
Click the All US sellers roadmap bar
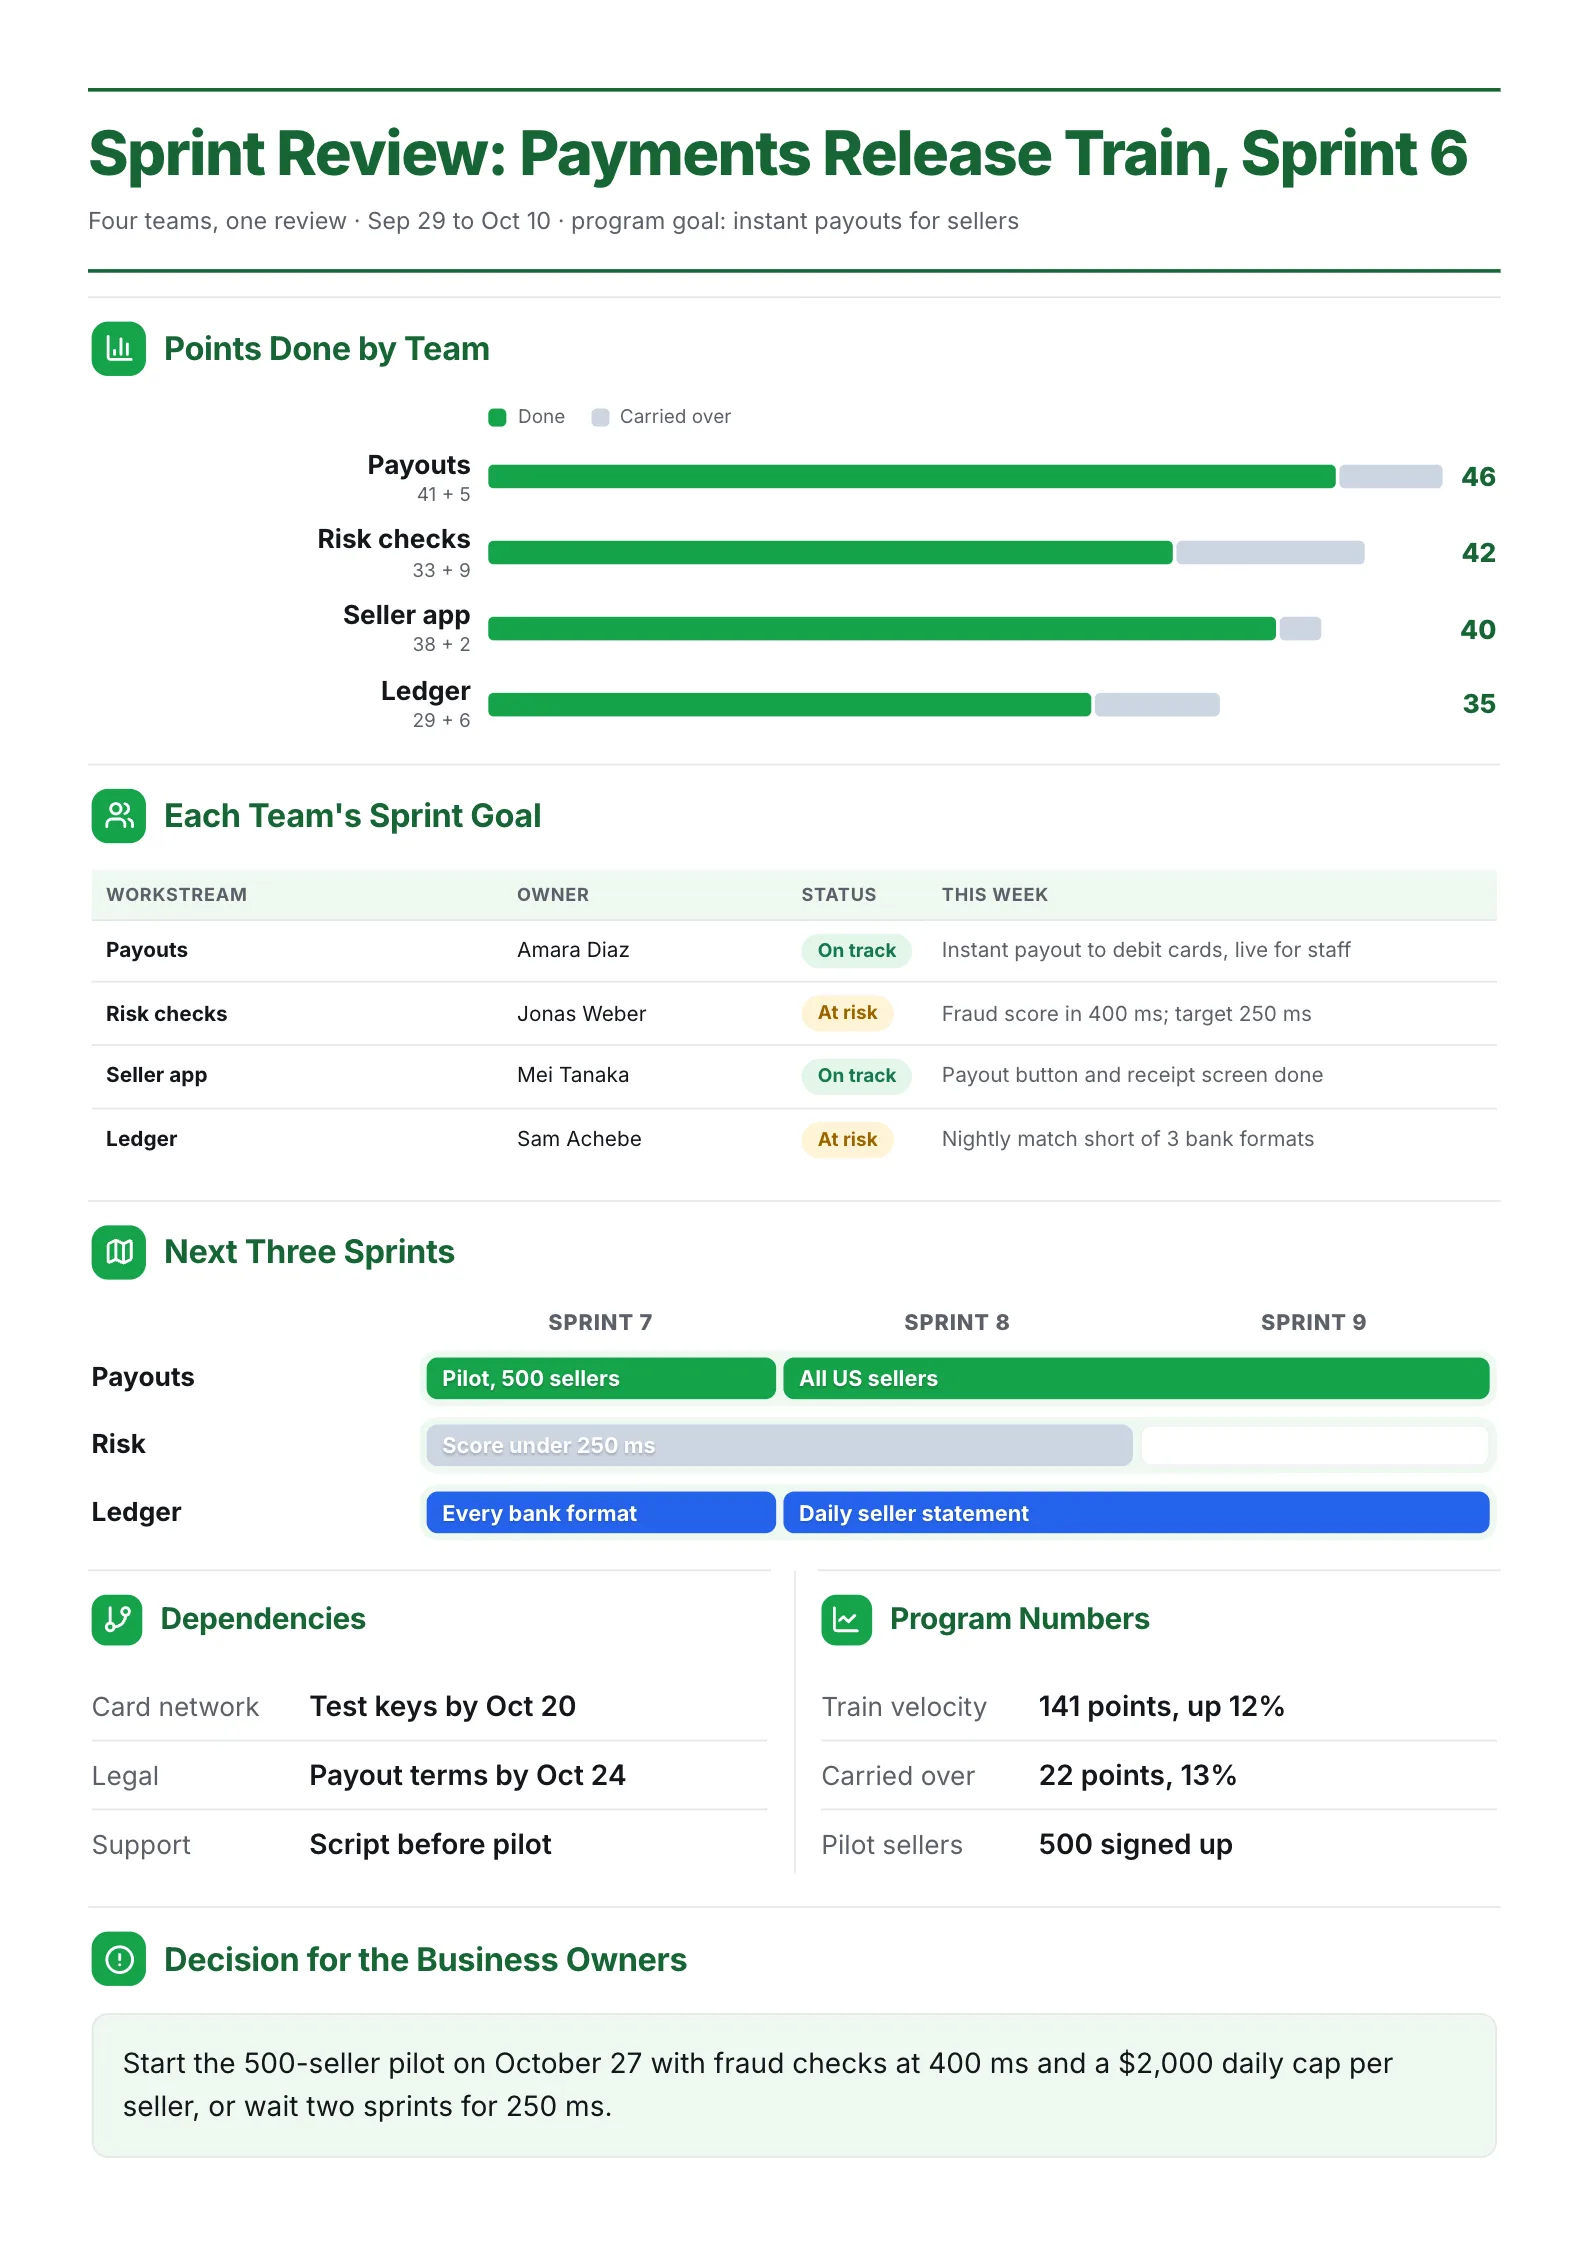(x=1136, y=1378)
